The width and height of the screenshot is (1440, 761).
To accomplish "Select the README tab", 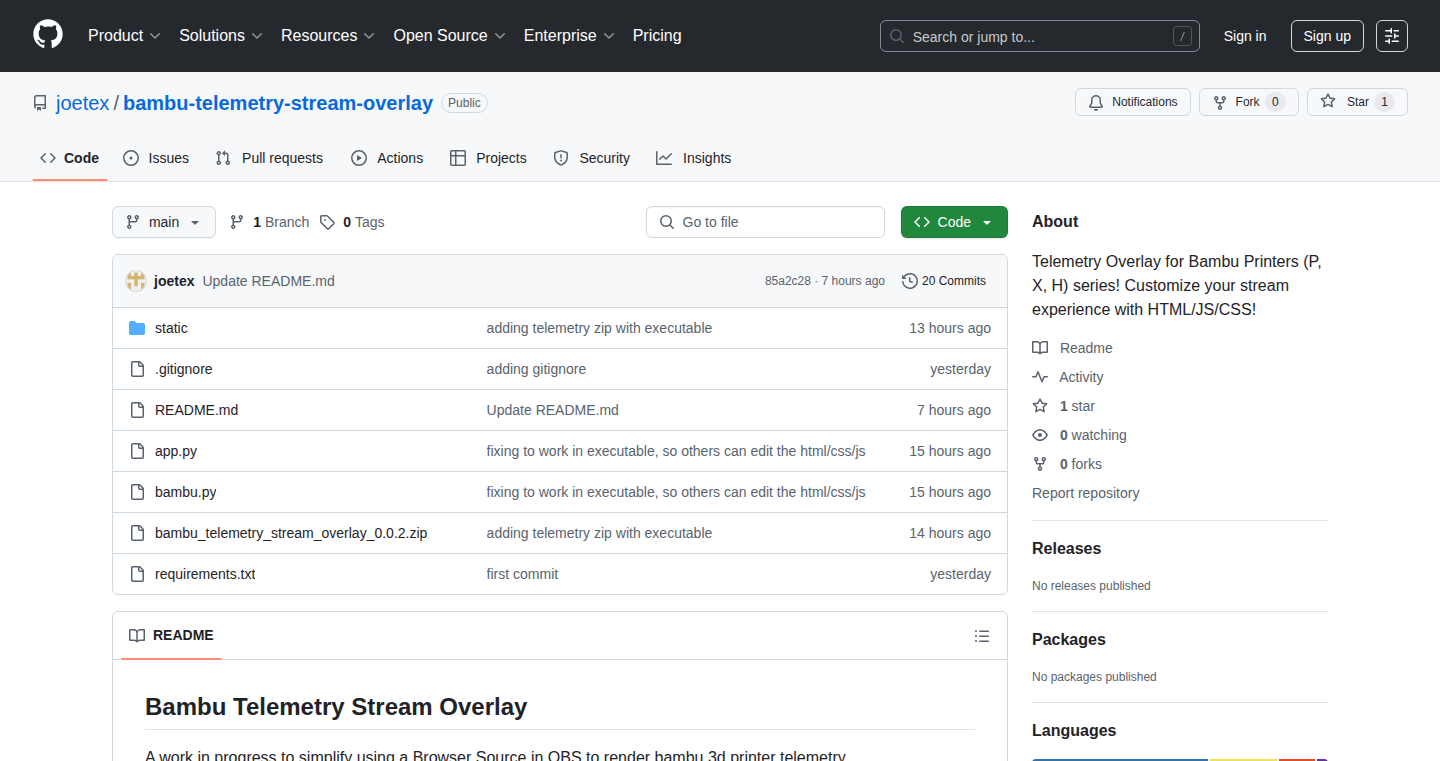I will 171,636.
